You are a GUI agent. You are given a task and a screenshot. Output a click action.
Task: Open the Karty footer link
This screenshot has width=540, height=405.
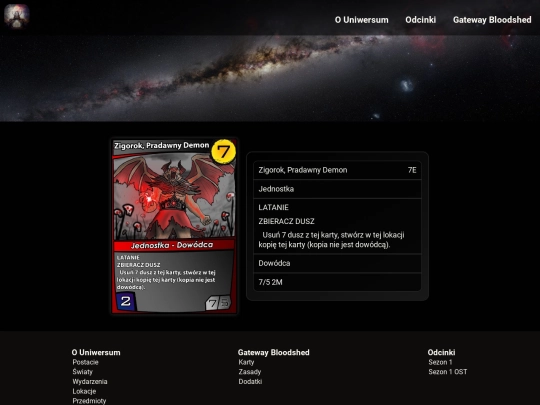click(x=246, y=362)
